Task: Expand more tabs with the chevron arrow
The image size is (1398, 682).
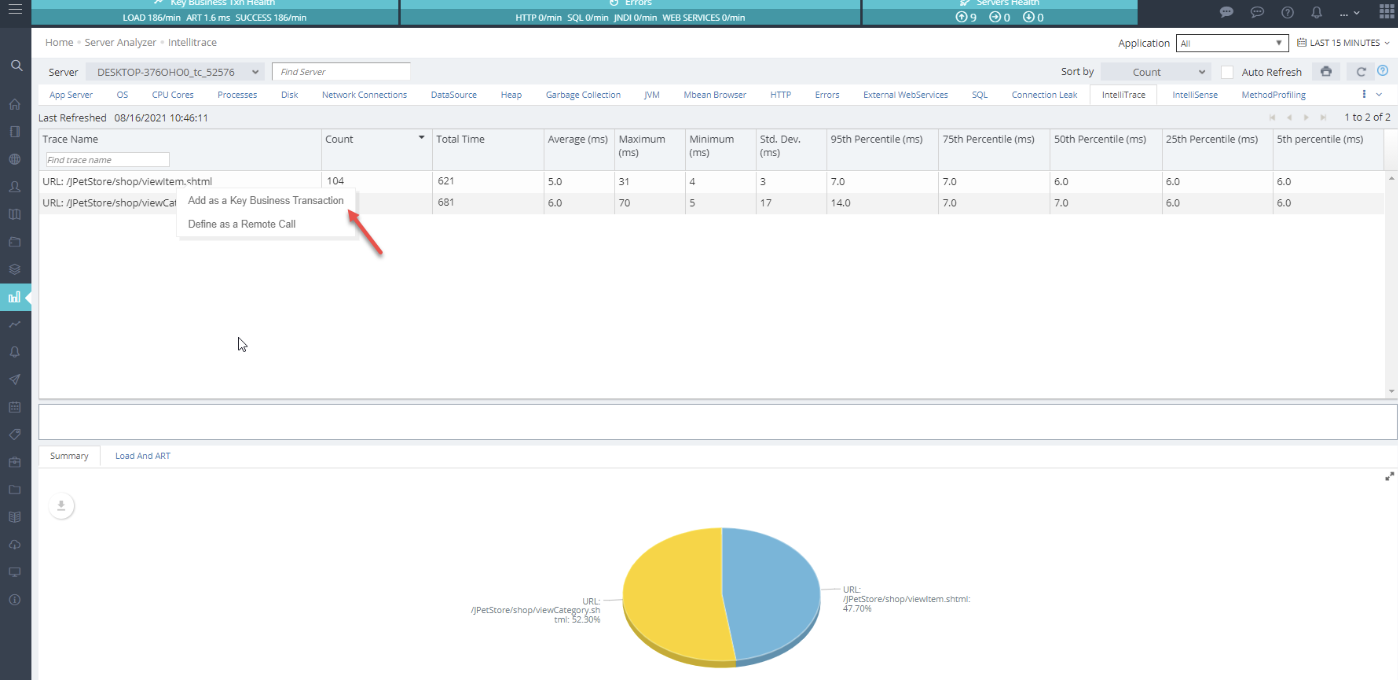Action: coord(1380,94)
